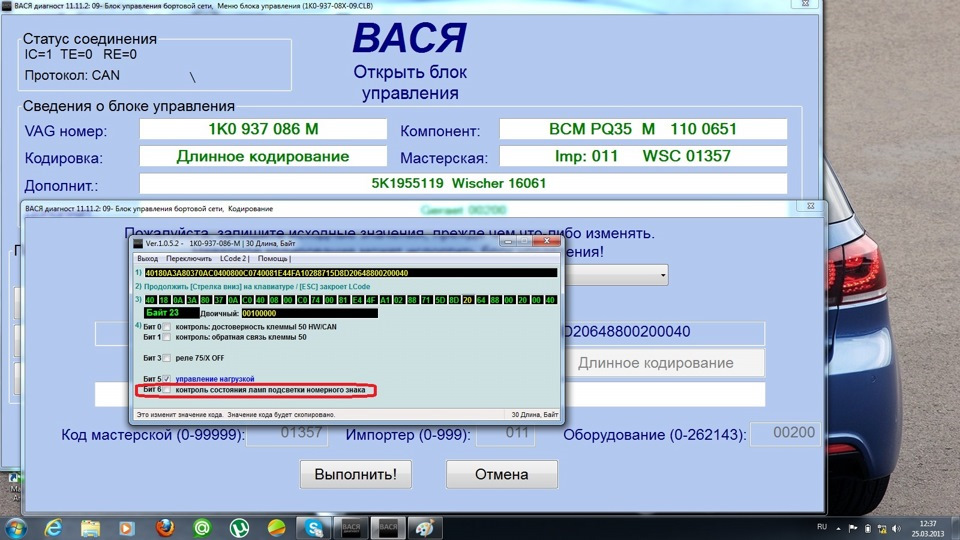Select byte 64 in the hex byte row
The height and width of the screenshot is (540, 960).
(x=481, y=300)
